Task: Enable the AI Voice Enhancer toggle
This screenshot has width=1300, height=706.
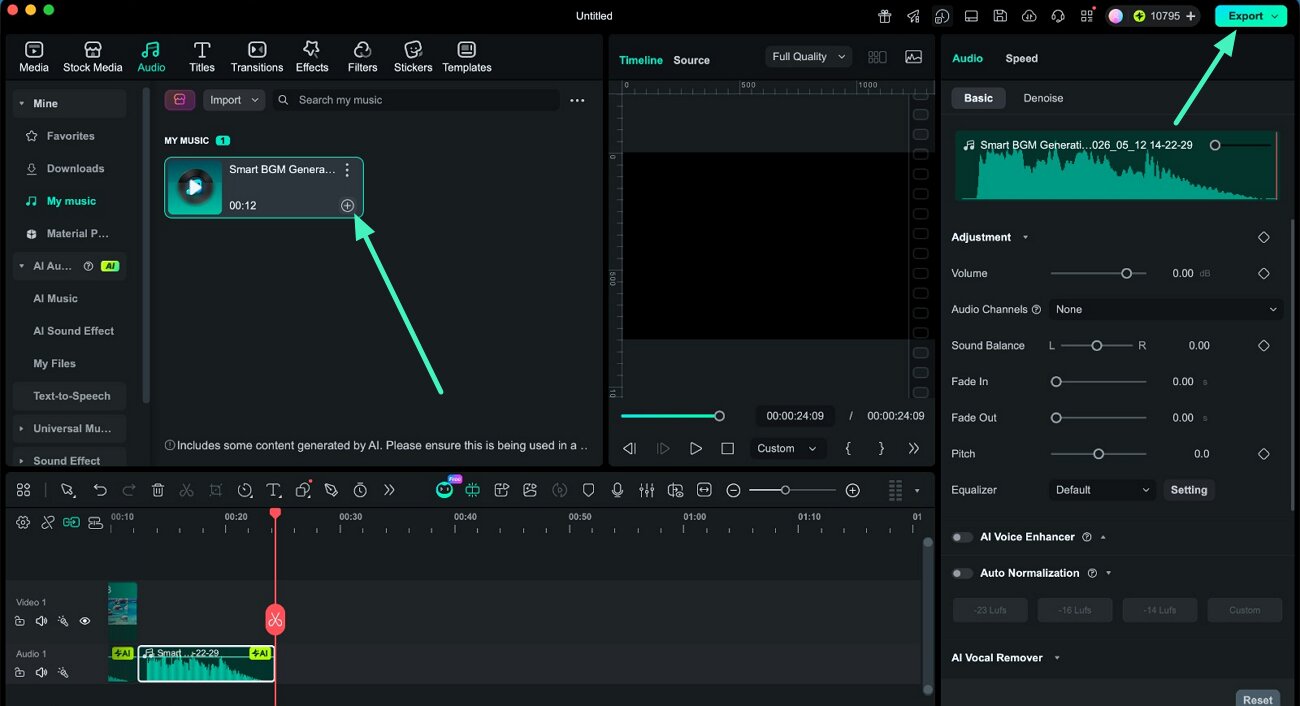Action: (x=962, y=537)
